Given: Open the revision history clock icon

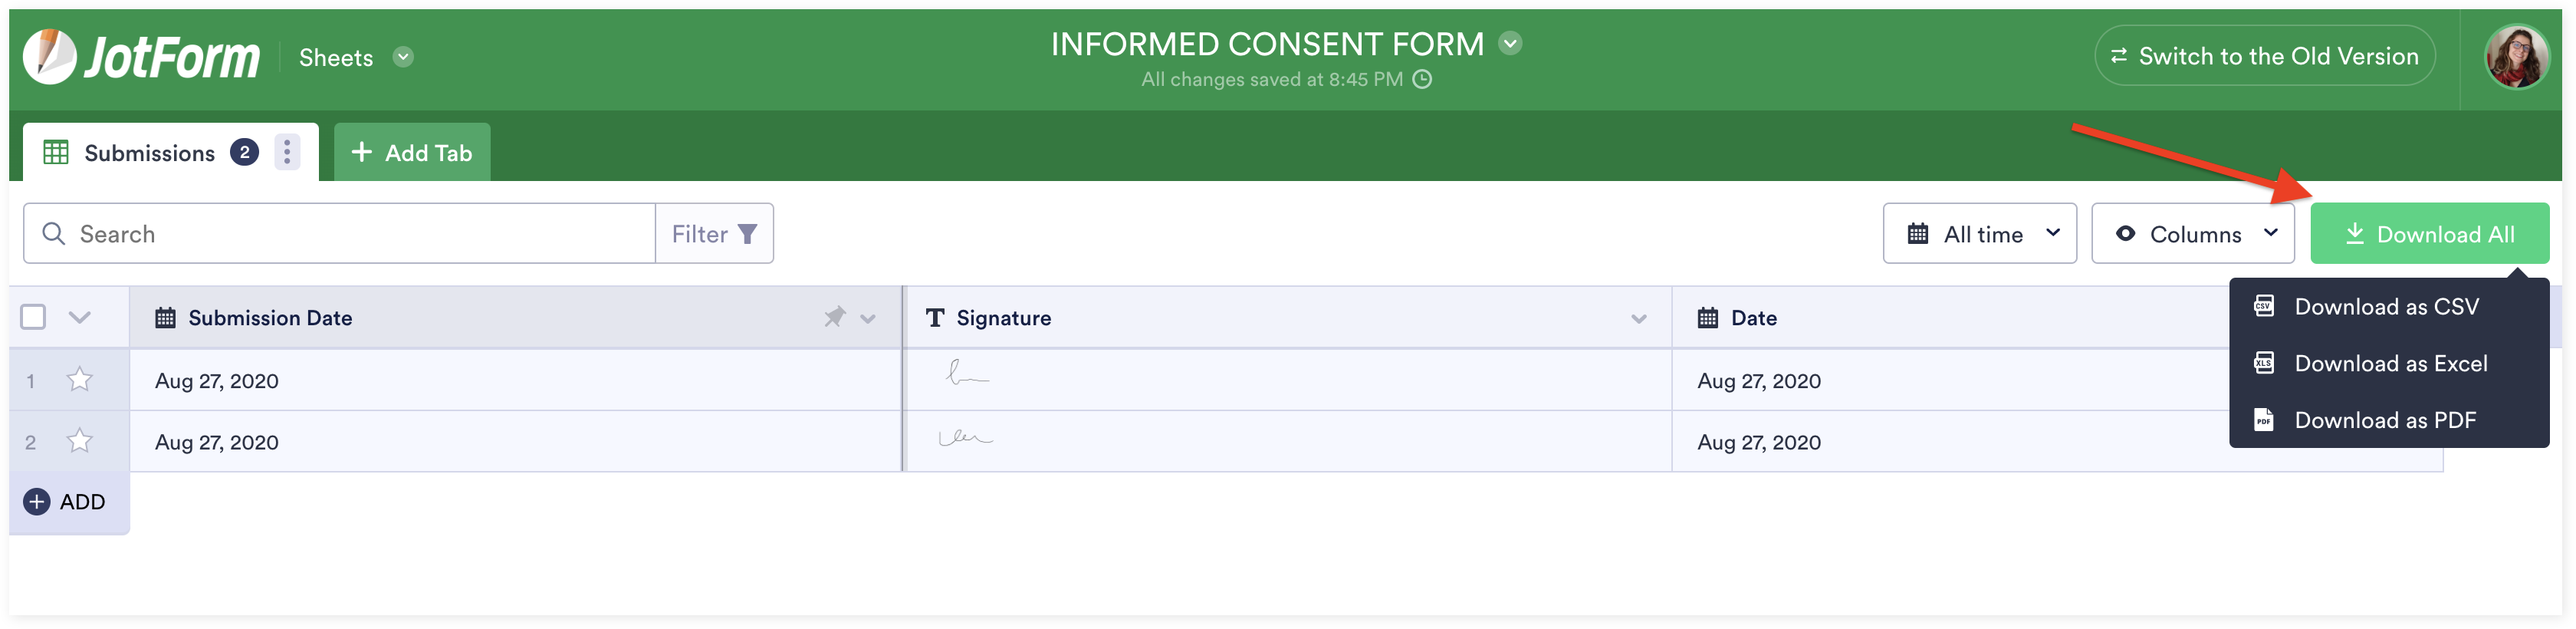Looking at the screenshot, I should [1422, 79].
